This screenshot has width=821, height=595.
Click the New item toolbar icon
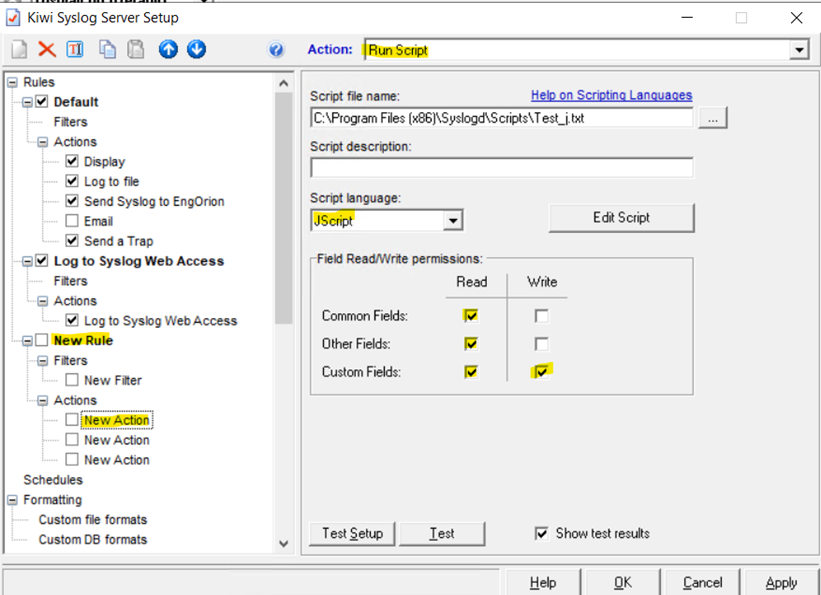coord(19,49)
